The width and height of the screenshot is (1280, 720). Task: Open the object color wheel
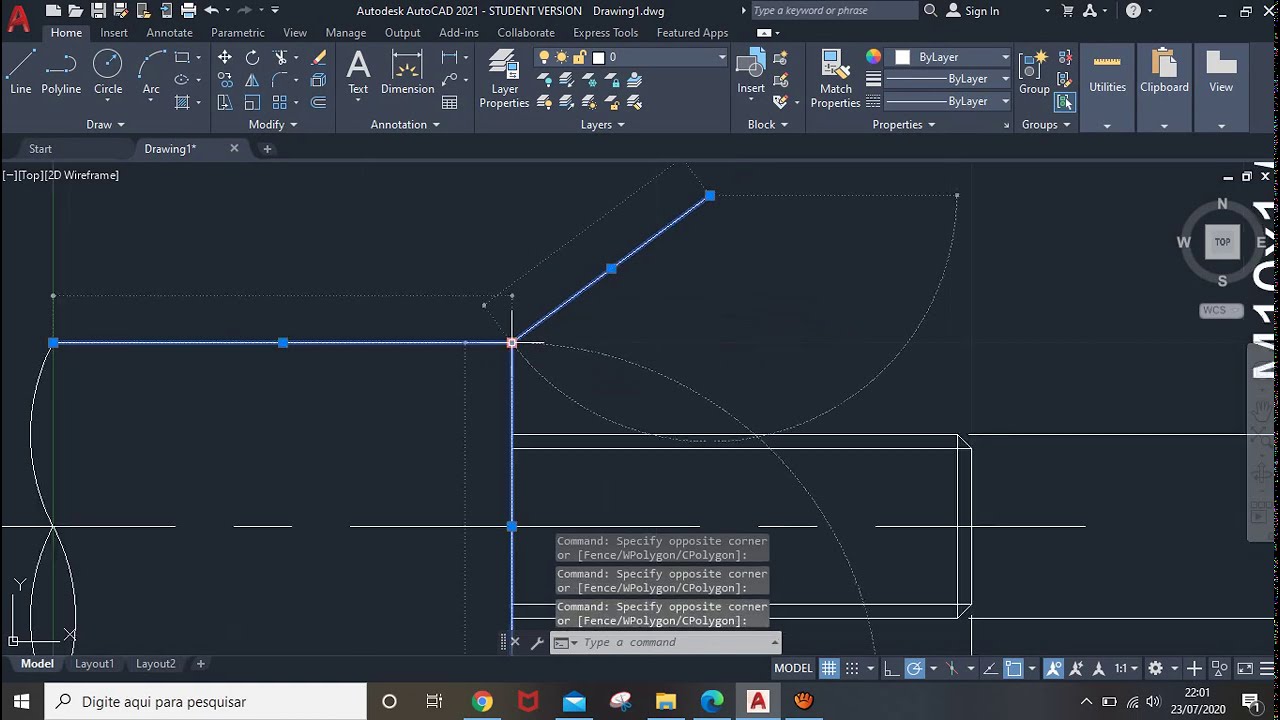point(873,57)
